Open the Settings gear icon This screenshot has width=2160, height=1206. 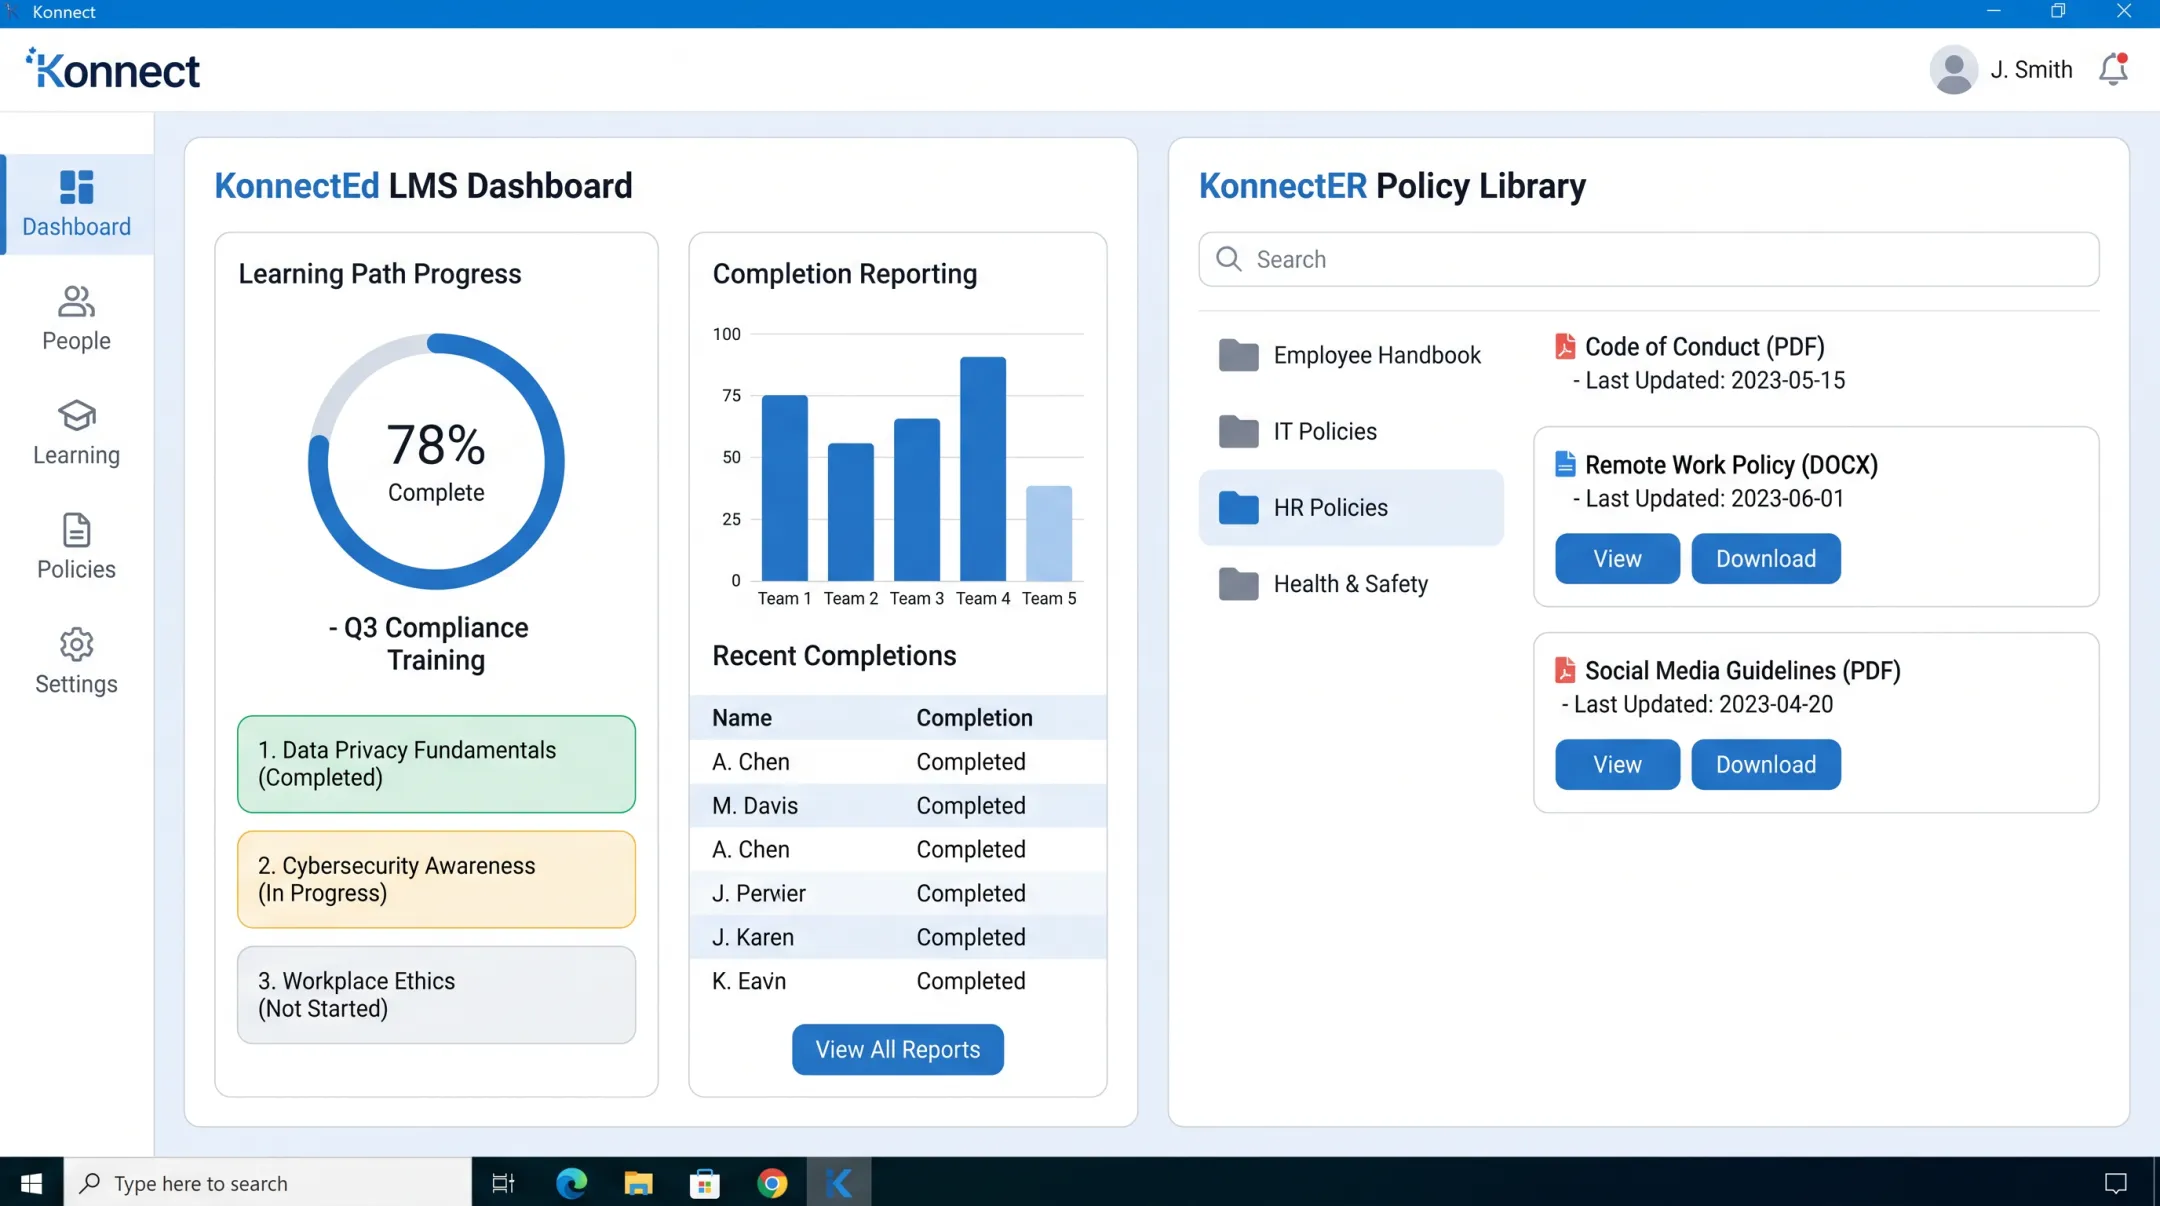[77, 644]
